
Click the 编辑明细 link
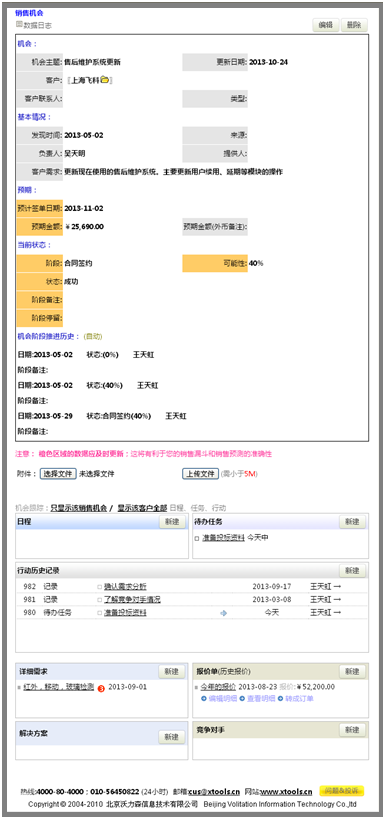click(223, 699)
